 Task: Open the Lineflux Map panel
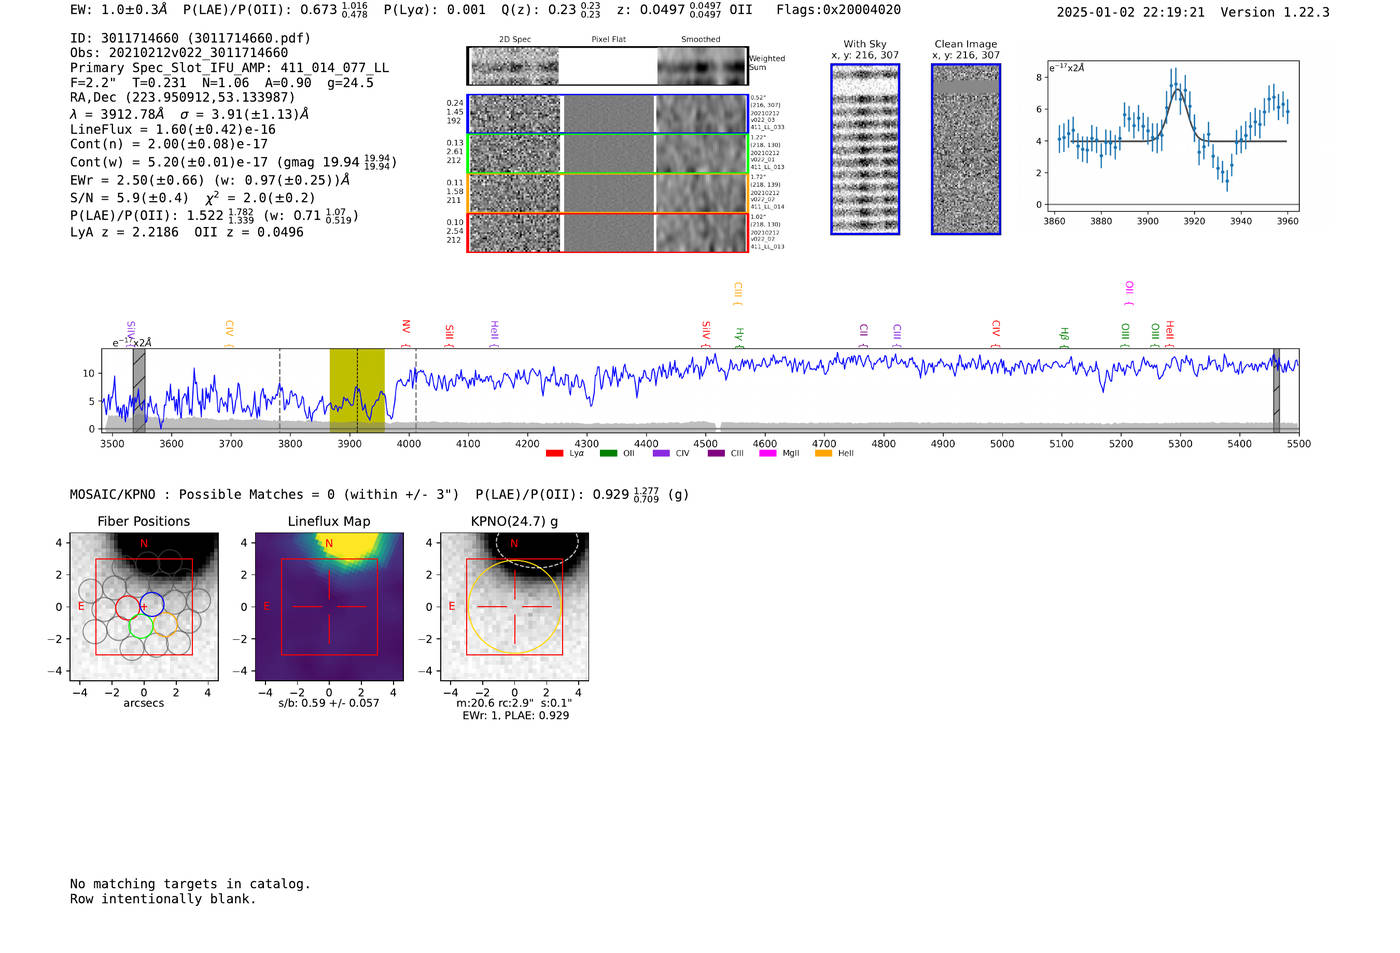tap(329, 607)
